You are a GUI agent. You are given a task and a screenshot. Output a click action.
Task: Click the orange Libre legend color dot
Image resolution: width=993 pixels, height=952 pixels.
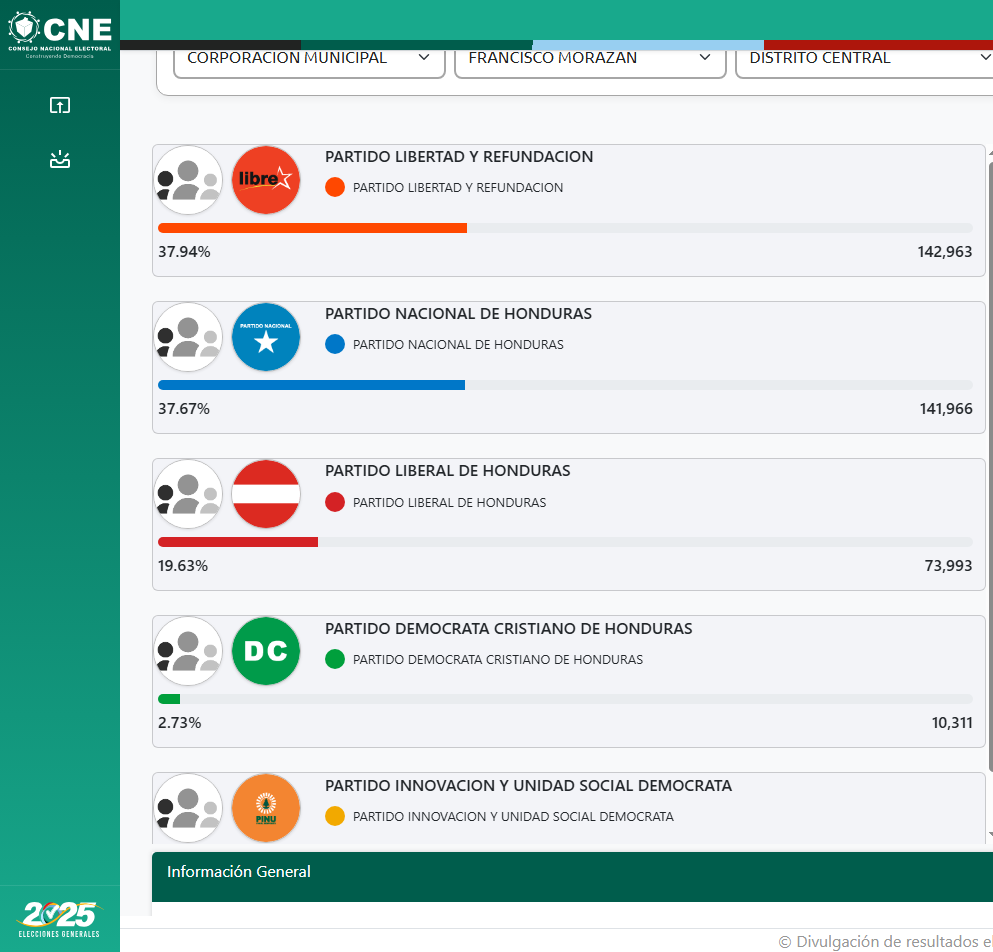coord(334,187)
